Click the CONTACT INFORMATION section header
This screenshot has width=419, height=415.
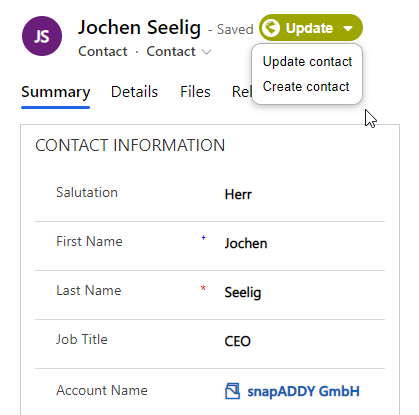point(130,145)
